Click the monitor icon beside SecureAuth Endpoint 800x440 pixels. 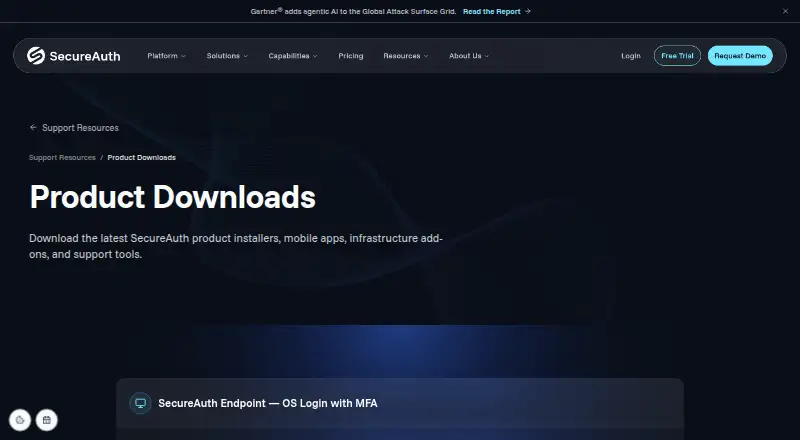click(140, 403)
